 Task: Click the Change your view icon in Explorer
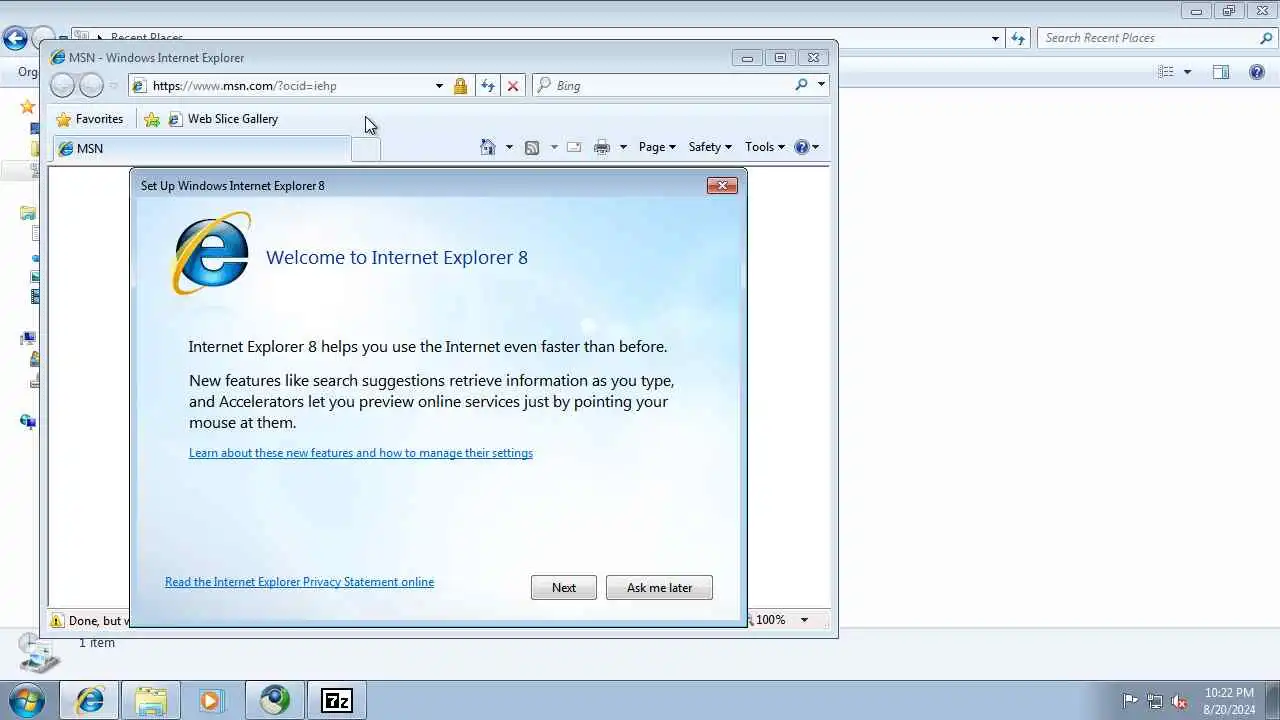1166,72
